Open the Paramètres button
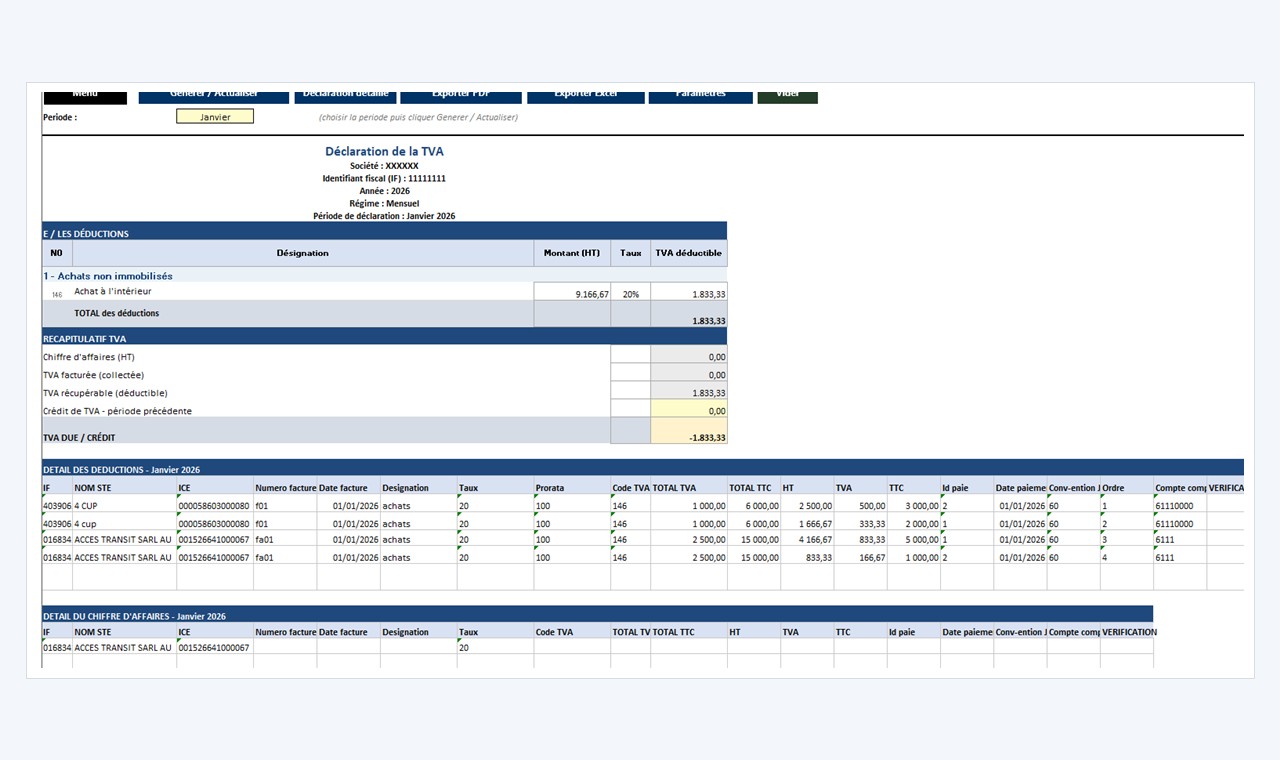This screenshot has height=760, width=1280. tap(701, 96)
